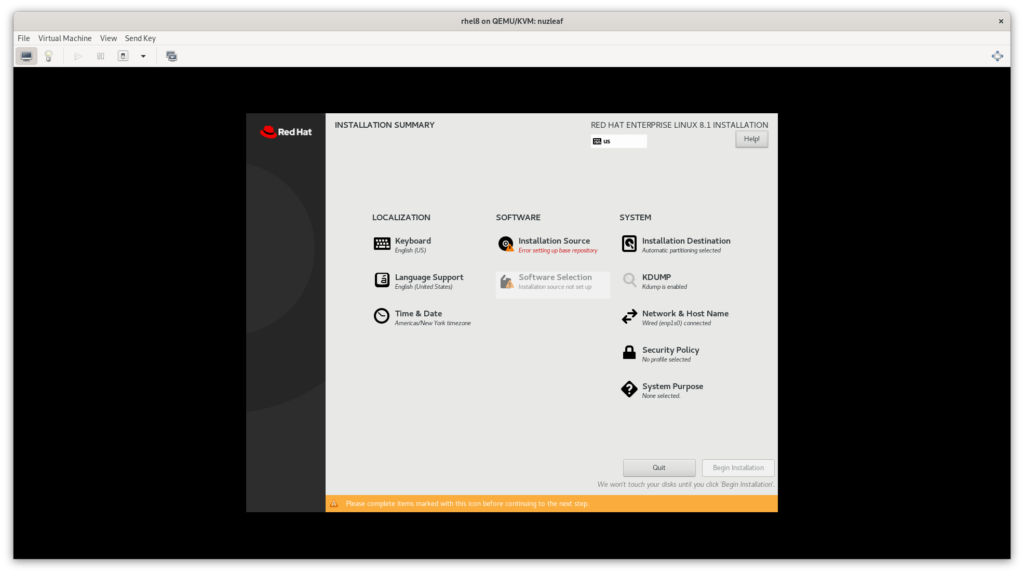The height and width of the screenshot is (574, 1024).
Task: Open Security Policy label
Action: (x=670, y=350)
